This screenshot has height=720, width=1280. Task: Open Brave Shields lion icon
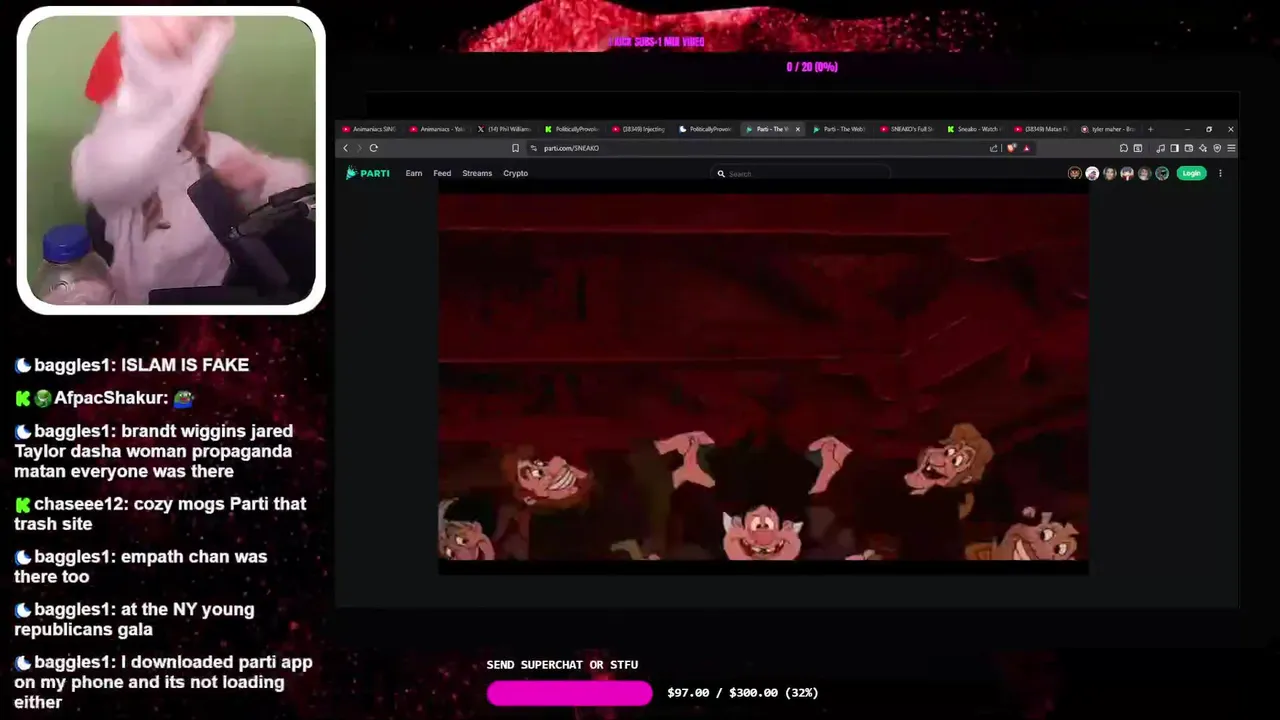(1011, 148)
